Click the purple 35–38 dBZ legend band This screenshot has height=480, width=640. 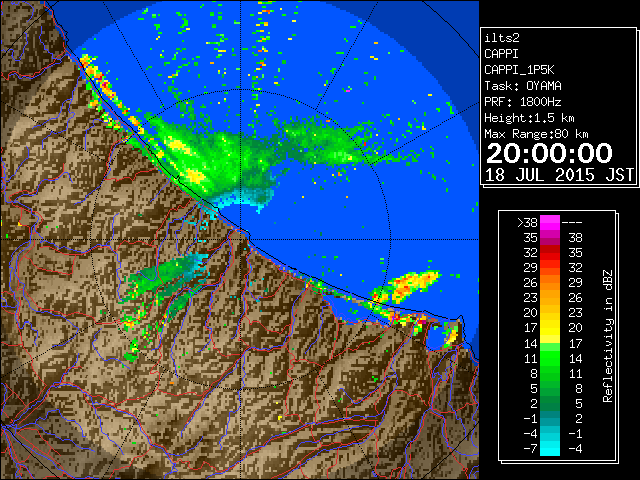pyautogui.click(x=550, y=238)
